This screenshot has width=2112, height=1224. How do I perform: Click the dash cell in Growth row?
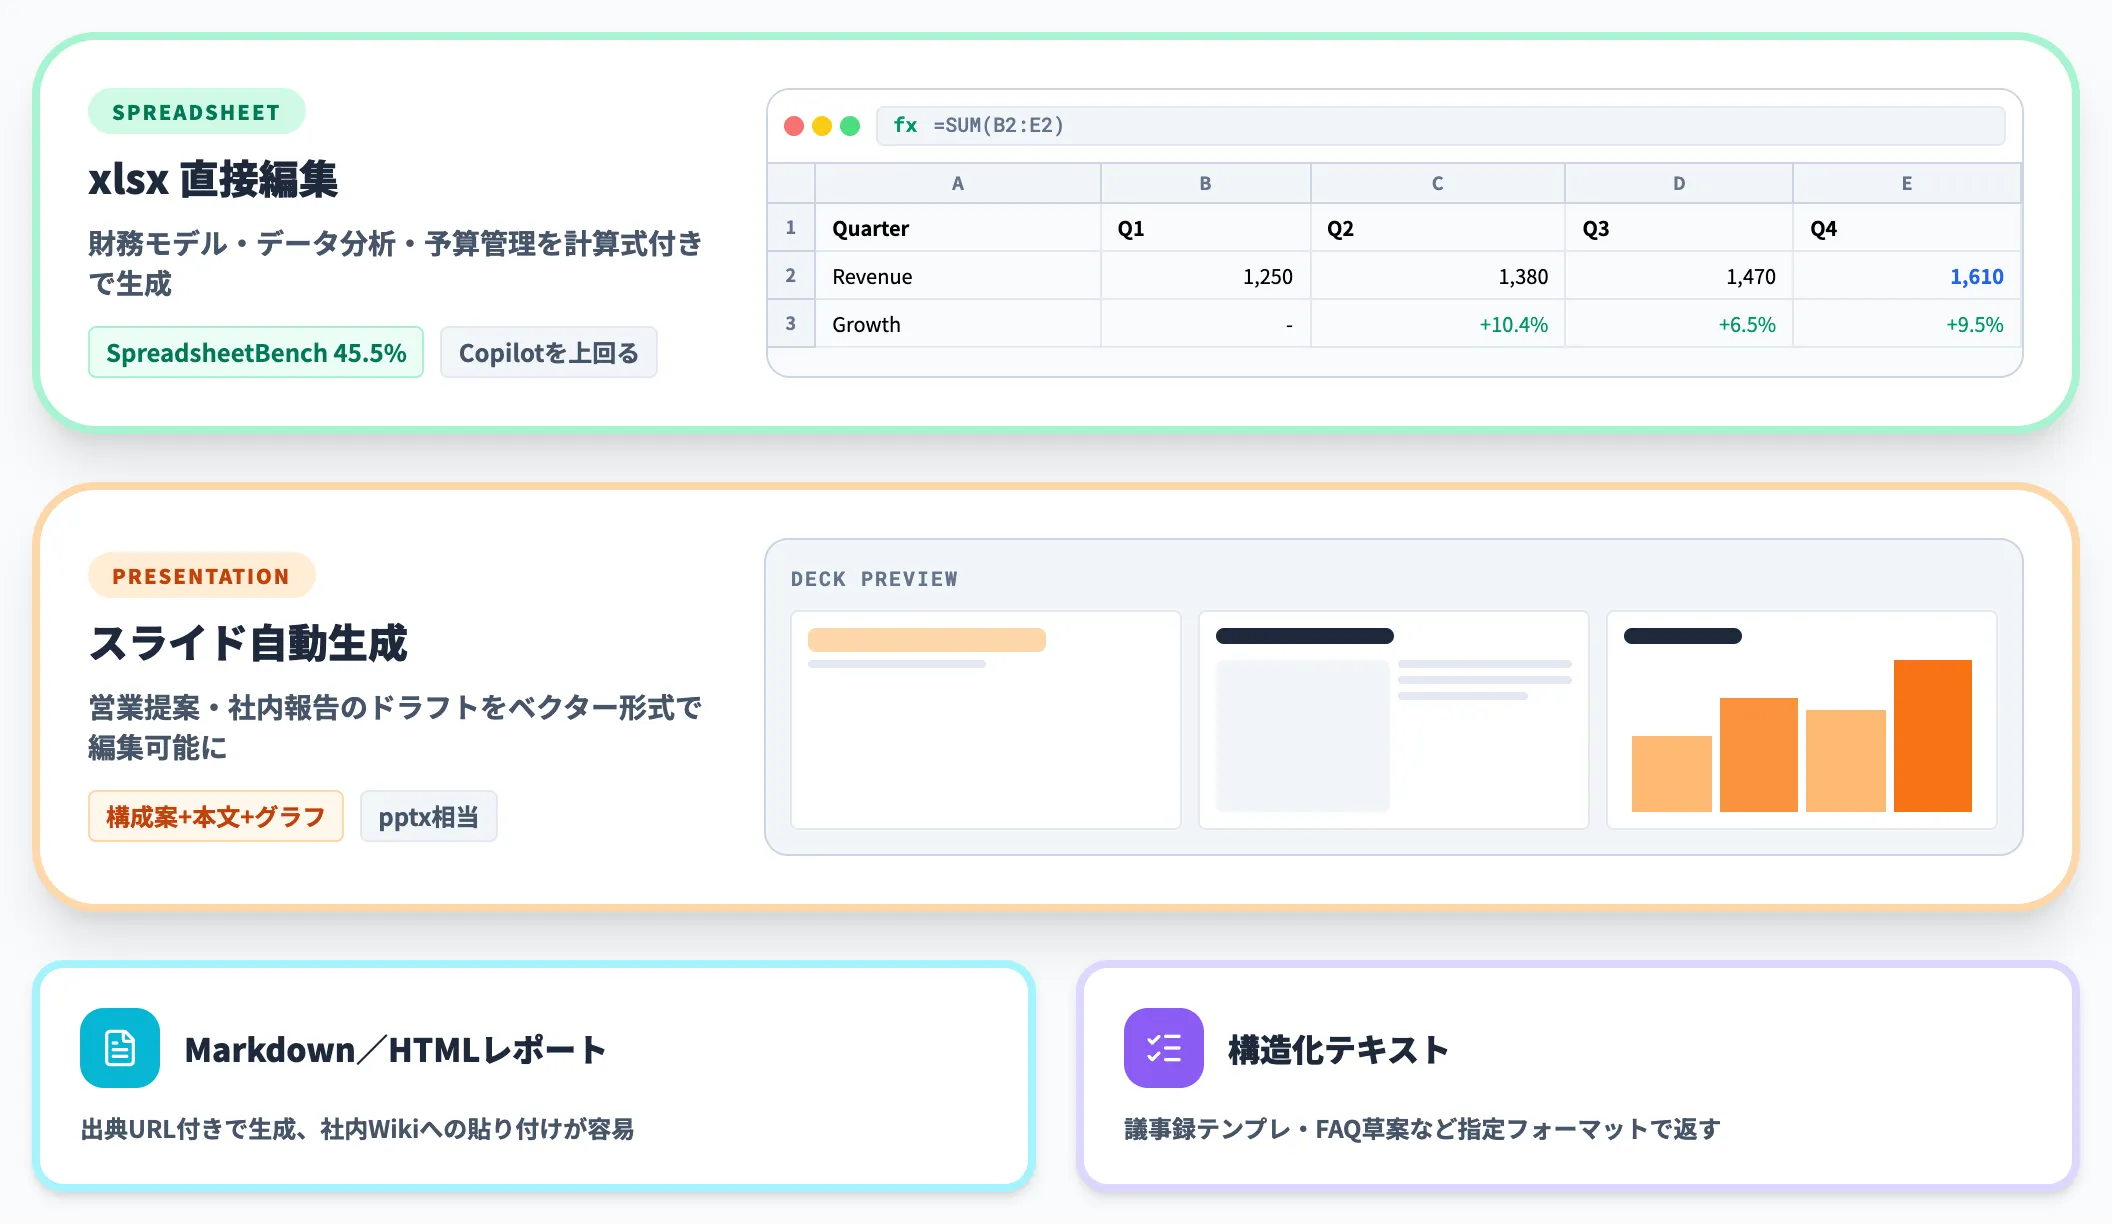tap(1206, 324)
